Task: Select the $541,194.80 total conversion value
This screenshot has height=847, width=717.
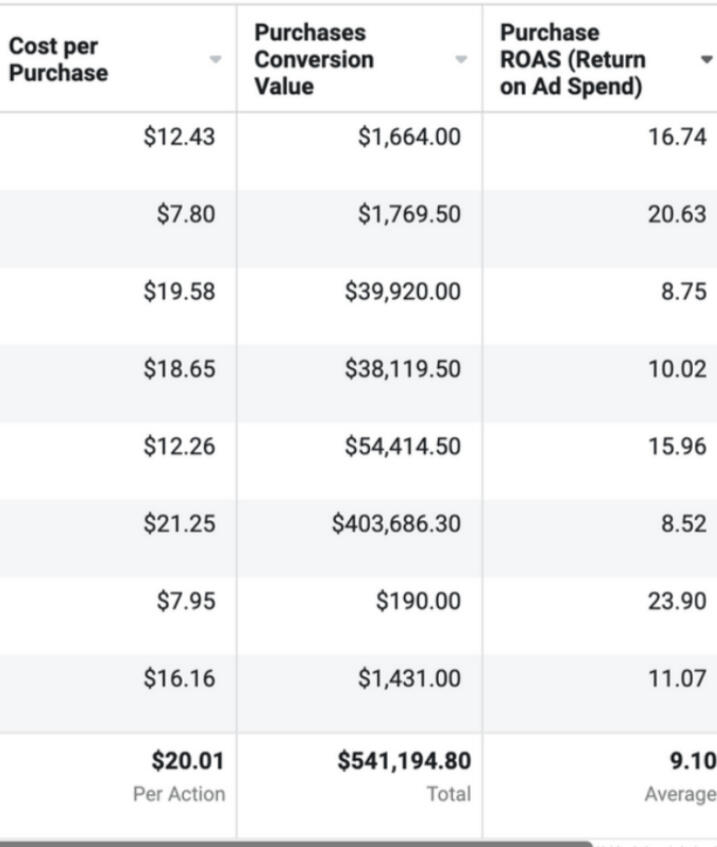Action: click(x=404, y=762)
